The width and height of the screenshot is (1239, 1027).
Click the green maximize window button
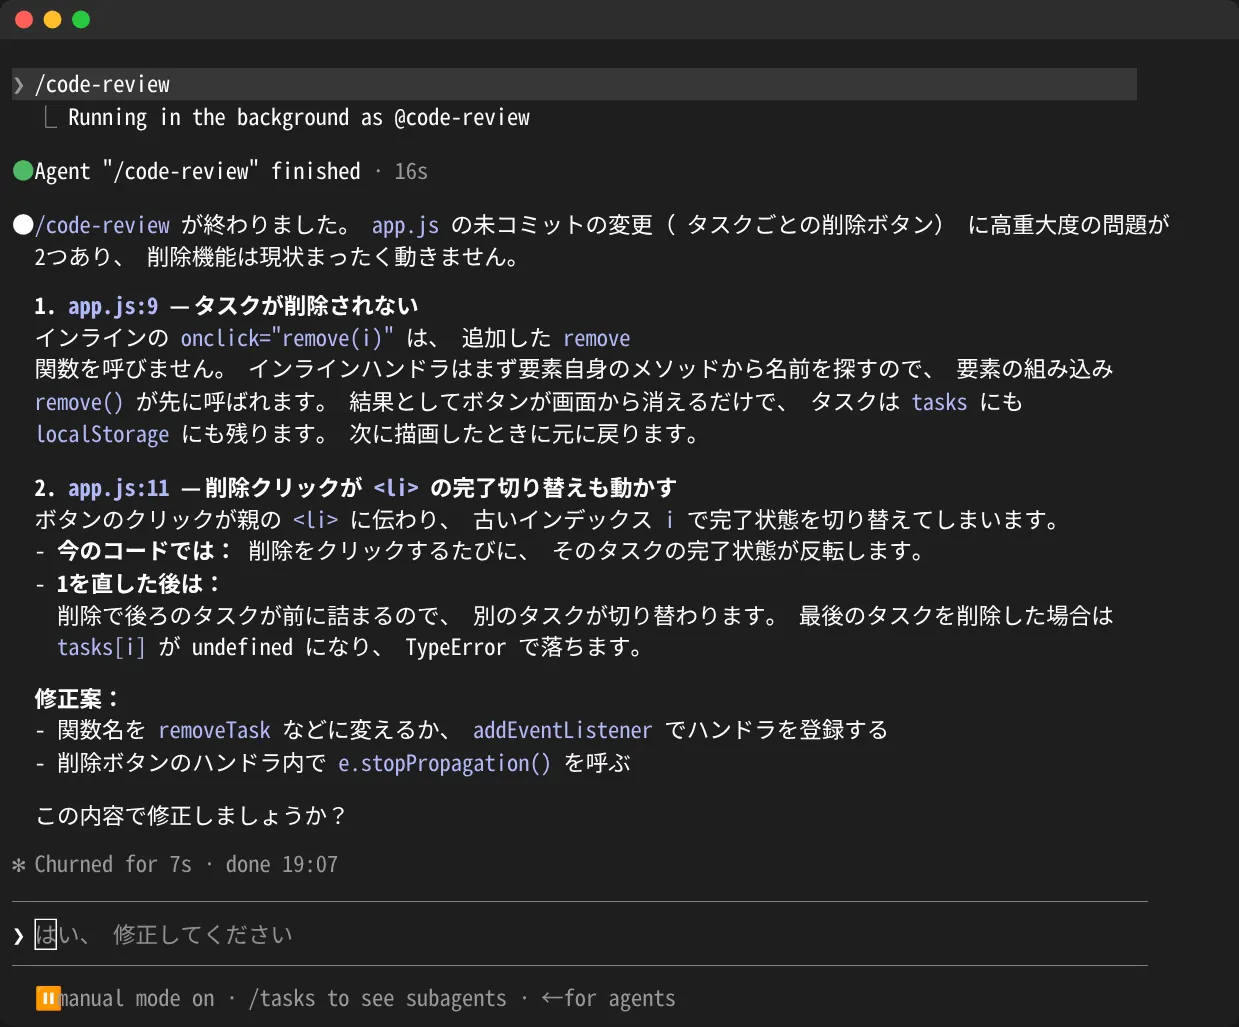click(81, 19)
